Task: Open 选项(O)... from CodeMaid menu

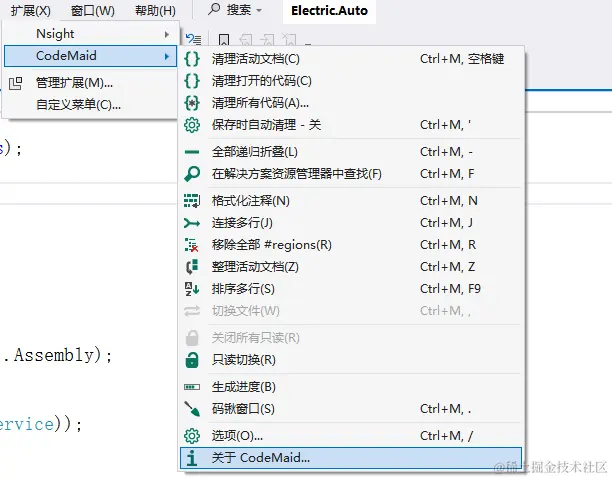Action: click(x=351, y=436)
